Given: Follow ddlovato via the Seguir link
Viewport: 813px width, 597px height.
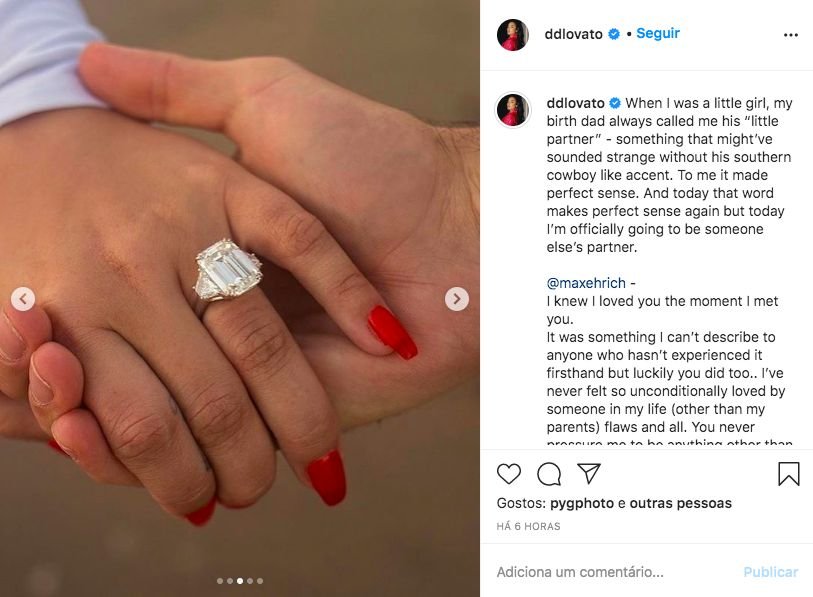Looking at the screenshot, I should 658,33.
